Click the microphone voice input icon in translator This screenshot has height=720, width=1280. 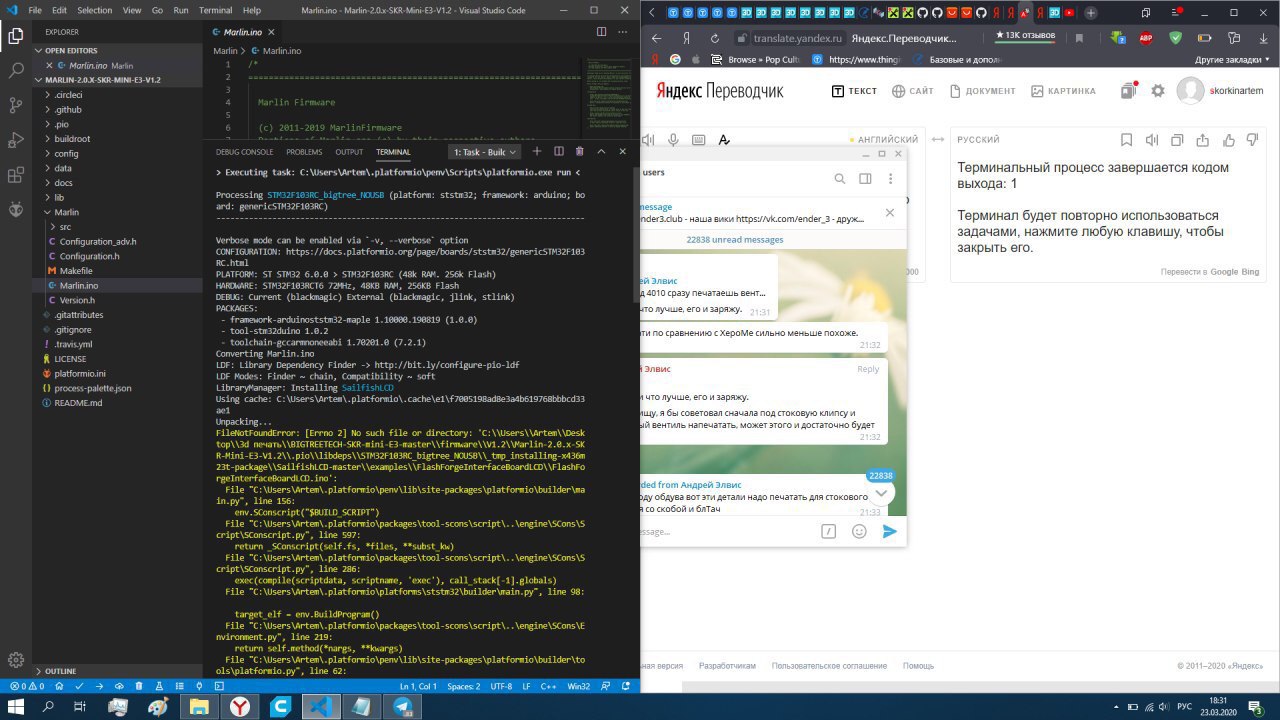pos(673,140)
